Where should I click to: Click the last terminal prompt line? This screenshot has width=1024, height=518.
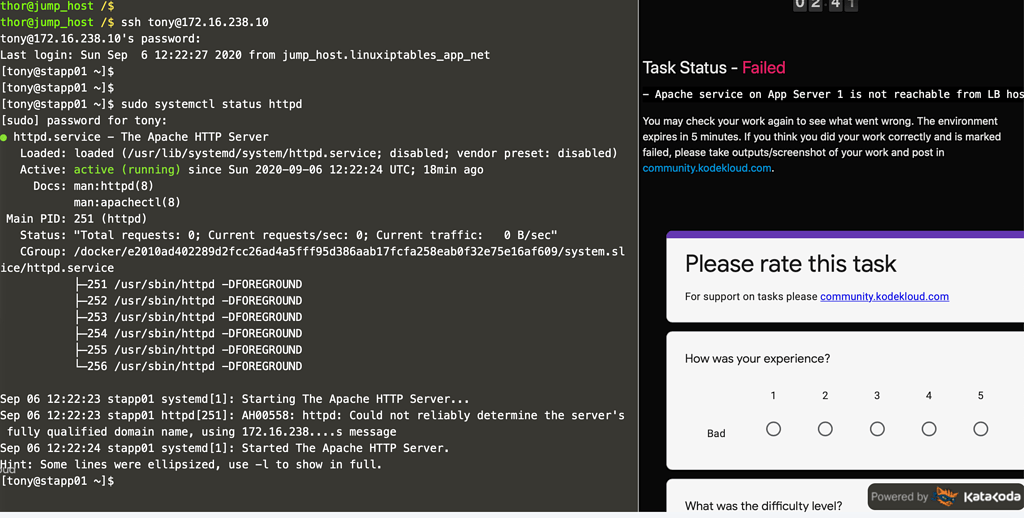click(57, 482)
